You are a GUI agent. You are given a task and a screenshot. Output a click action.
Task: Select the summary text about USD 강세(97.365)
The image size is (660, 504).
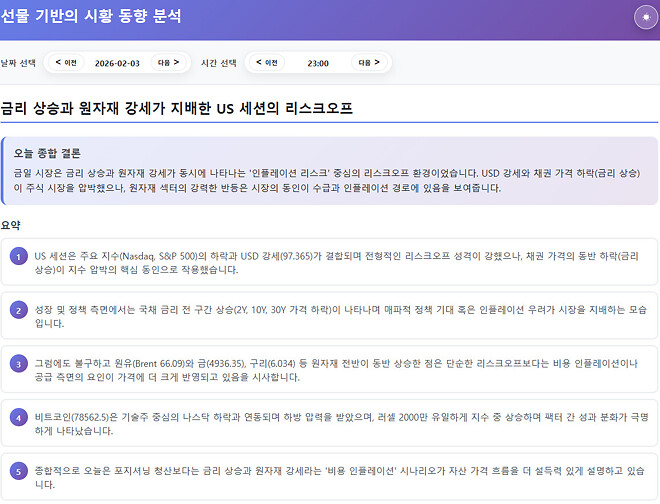tap(337, 263)
